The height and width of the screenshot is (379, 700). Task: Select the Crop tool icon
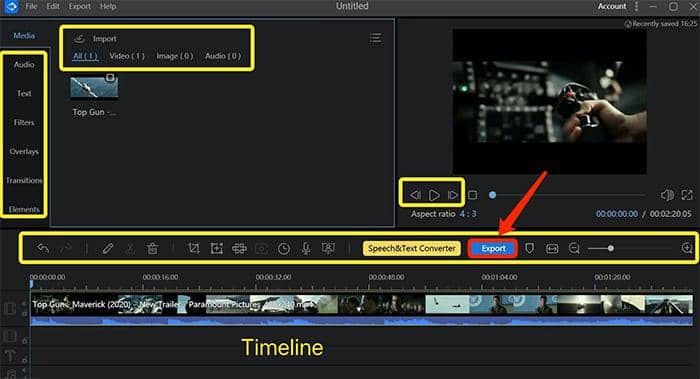click(194, 248)
